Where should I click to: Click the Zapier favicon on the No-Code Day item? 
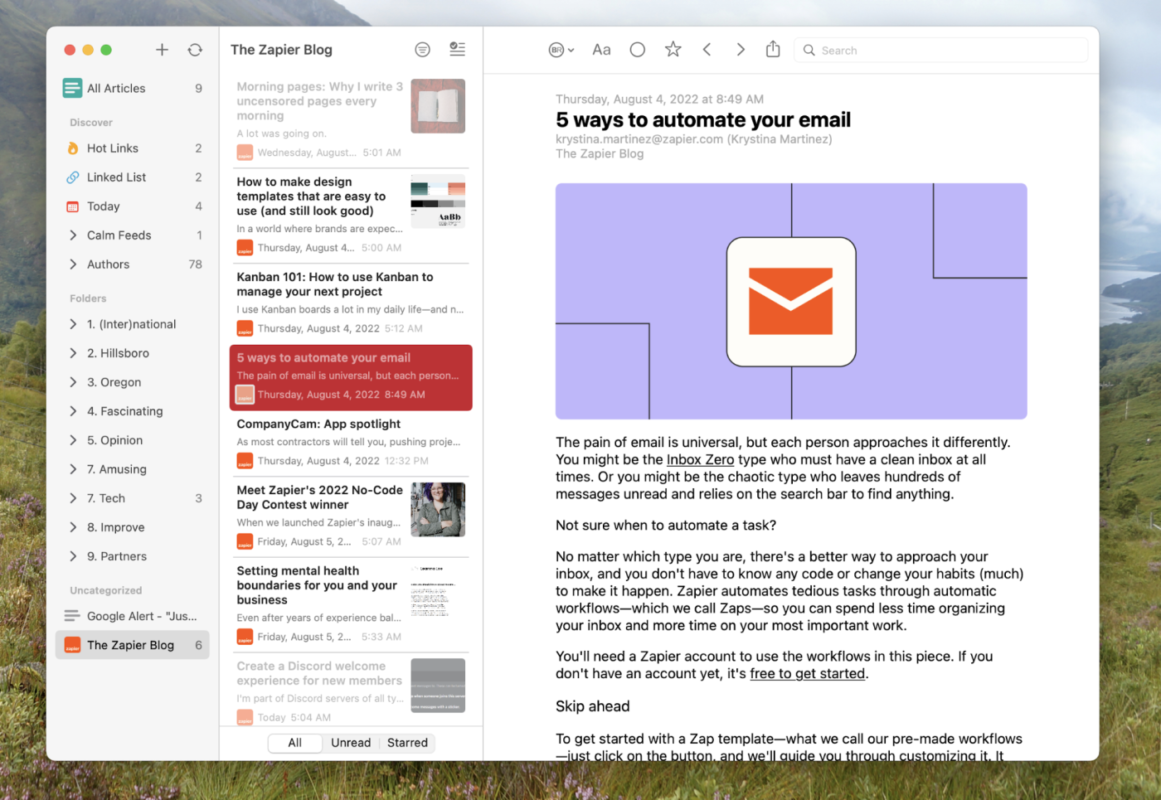click(244, 541)
